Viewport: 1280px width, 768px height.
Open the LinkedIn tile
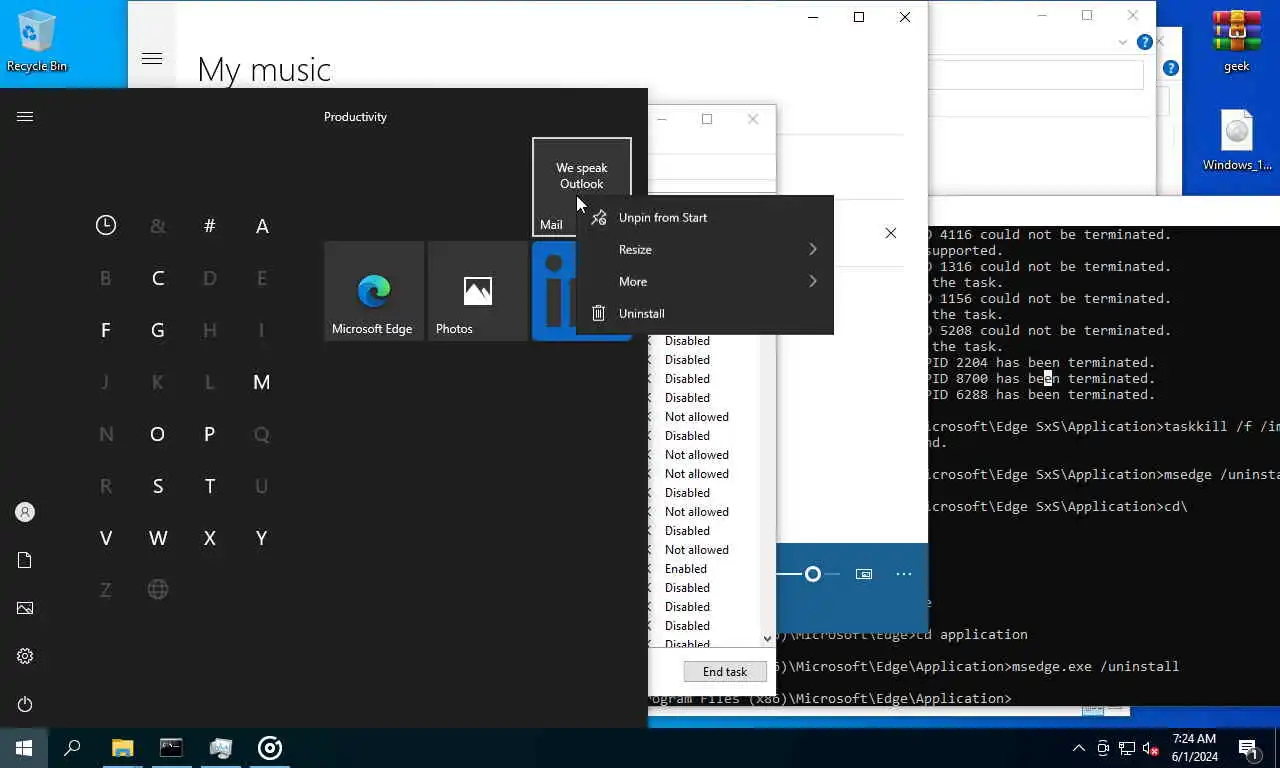(x=553, y=291)
